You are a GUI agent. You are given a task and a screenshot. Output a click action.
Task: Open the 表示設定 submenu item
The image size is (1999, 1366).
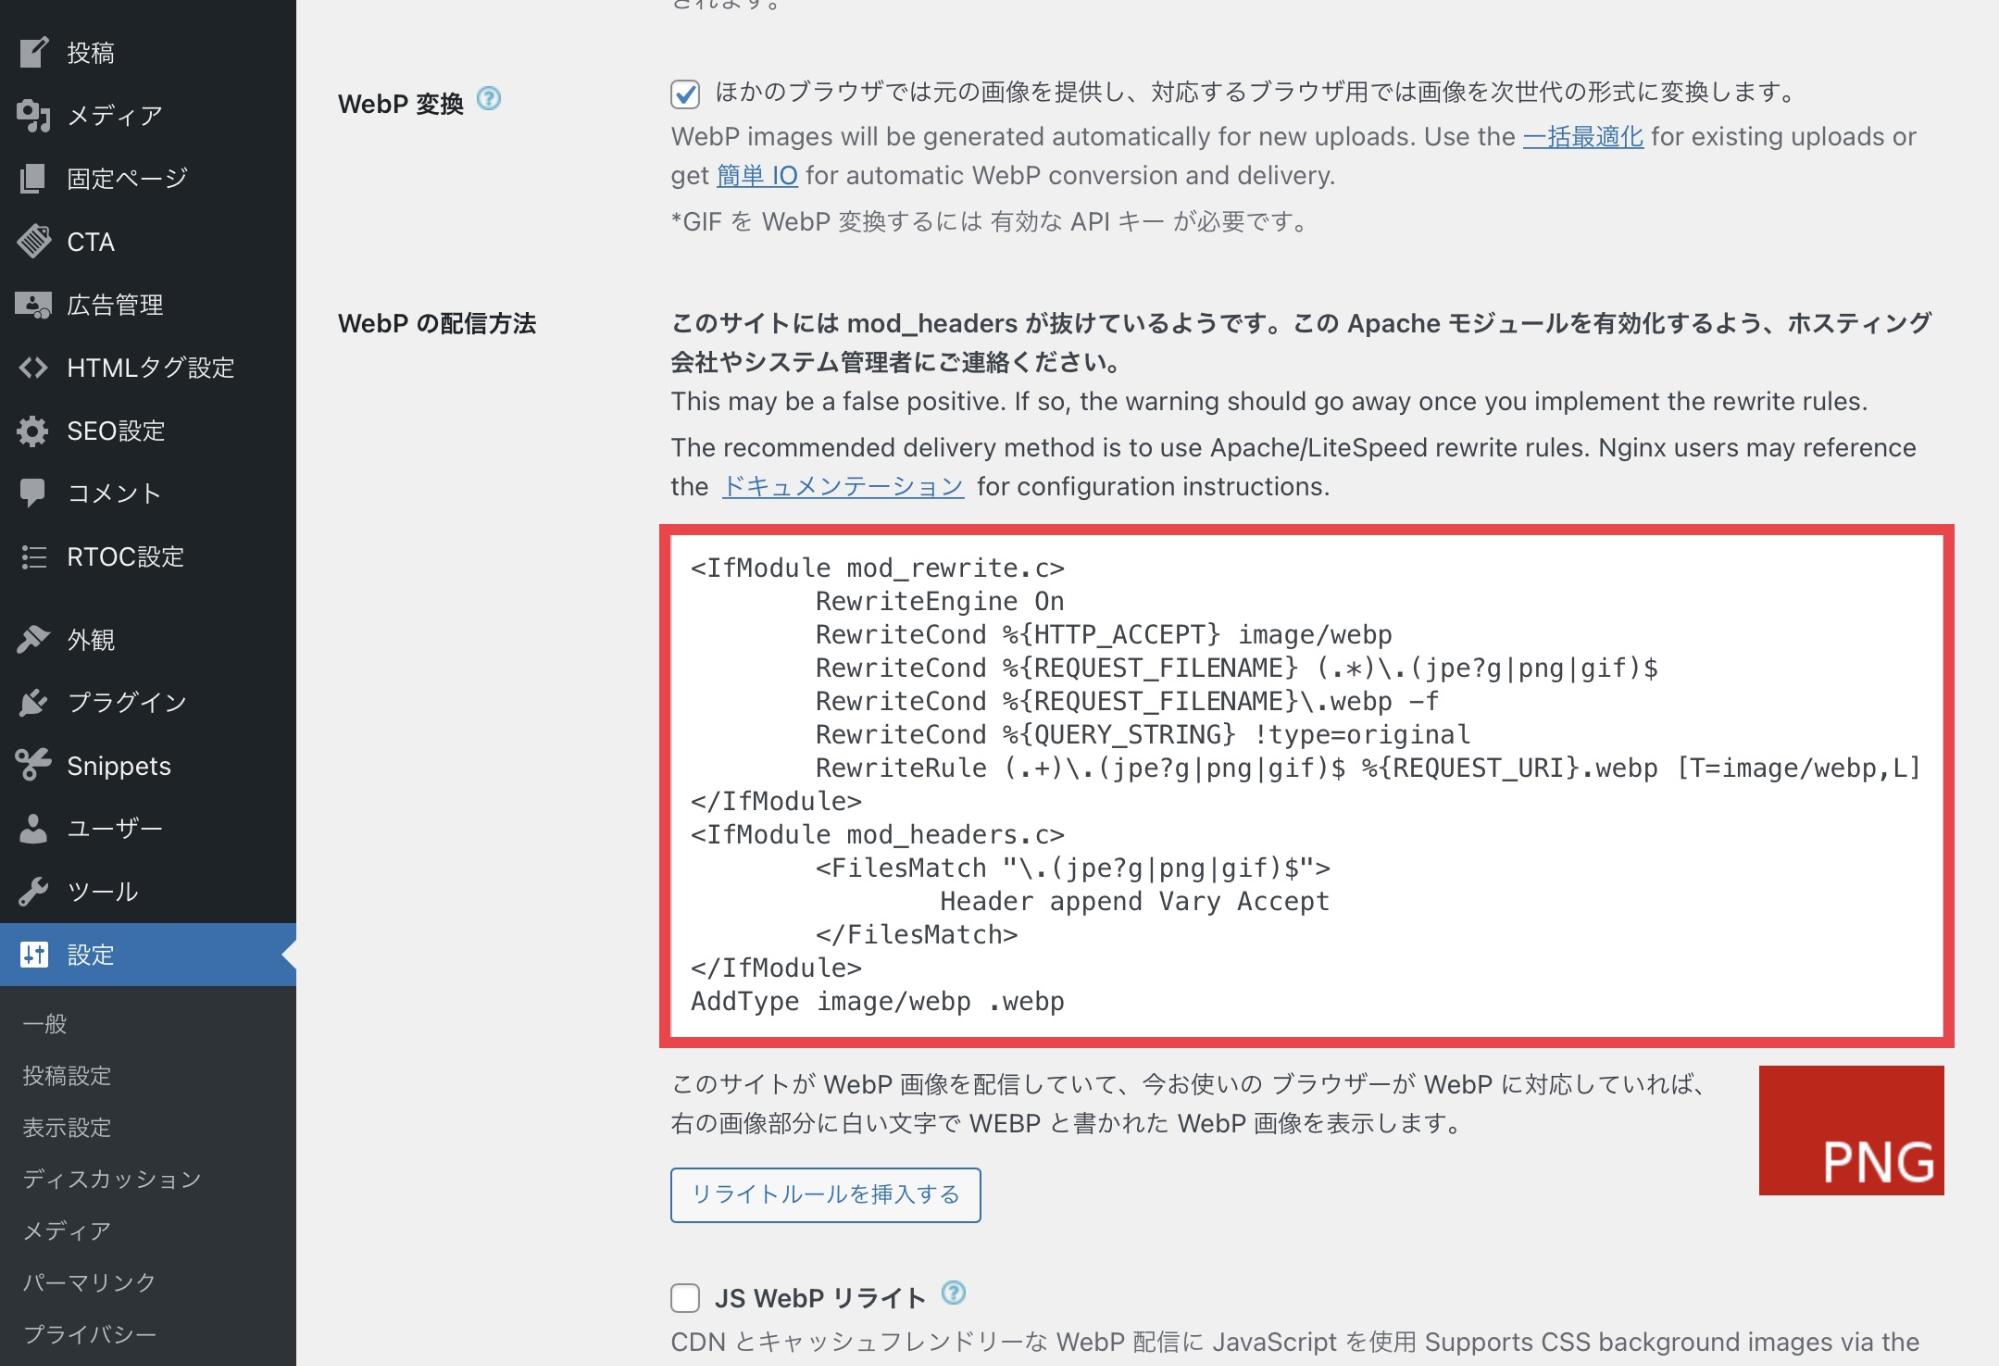(67, 1127)
